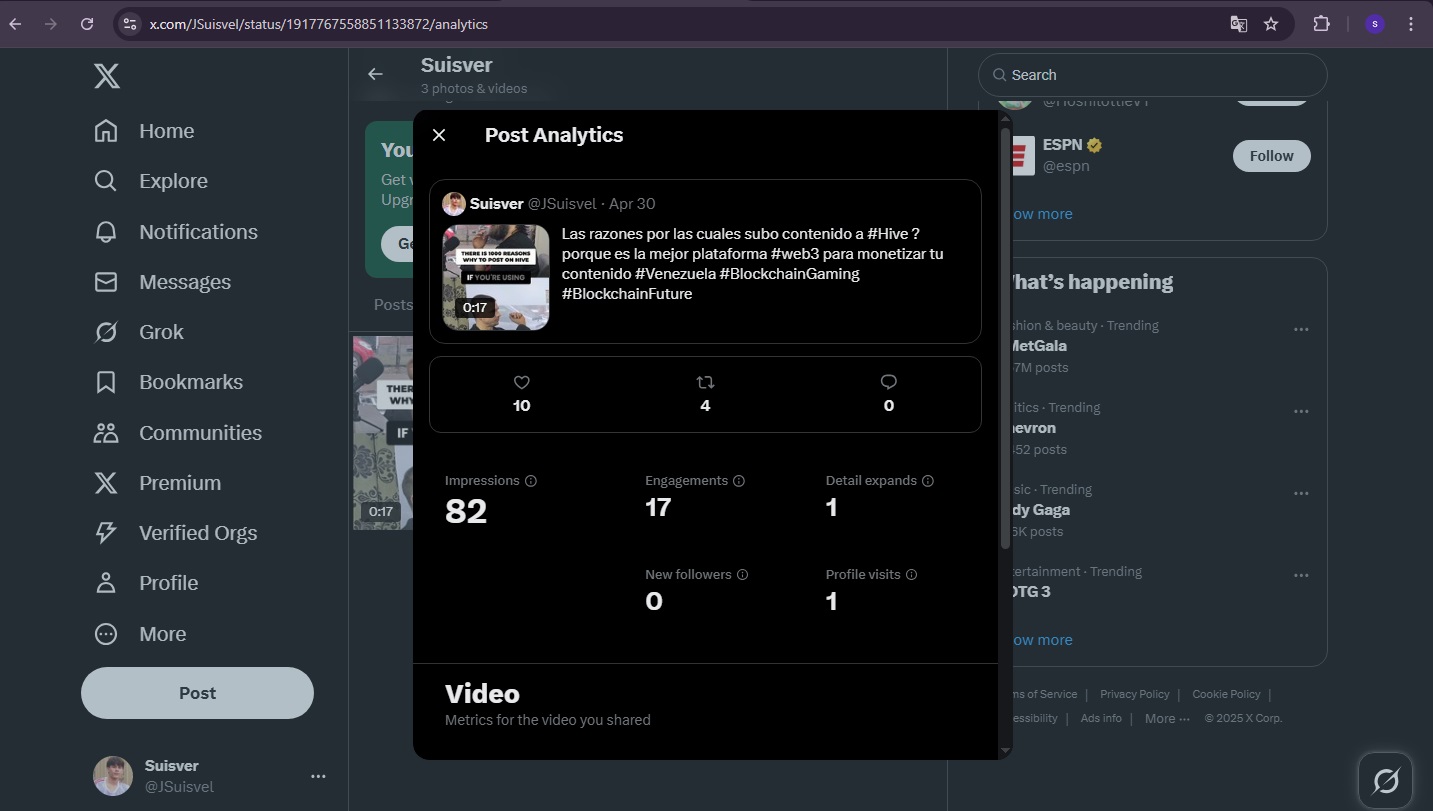1433x811 pixels.
Task: Click the Detail expands info icon
Action: [x=928, y=481]
